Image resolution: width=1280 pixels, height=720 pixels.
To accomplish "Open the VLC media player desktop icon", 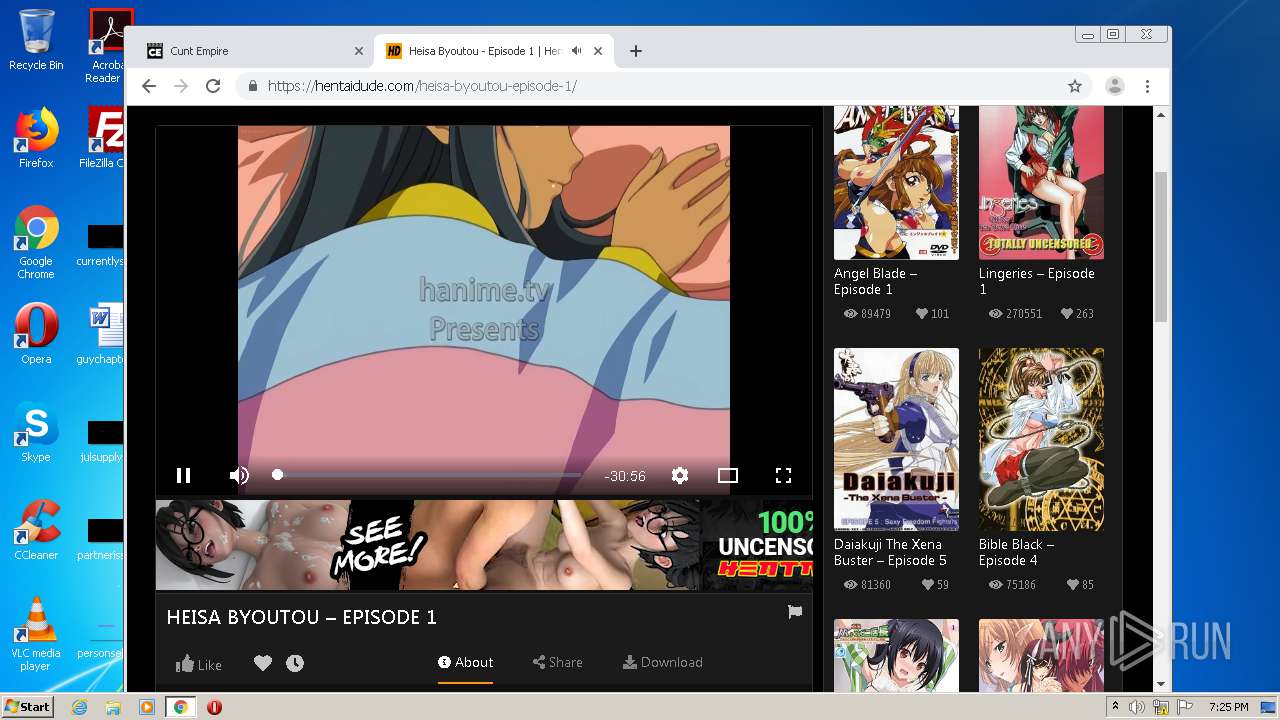I will [x=36, y=635].
